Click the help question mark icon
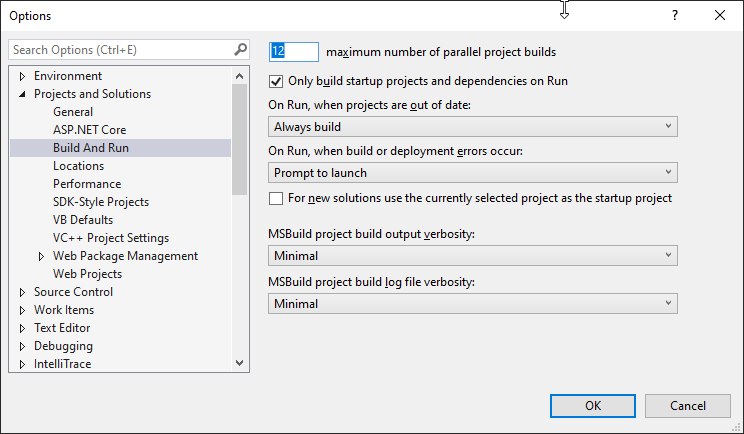744x434 pixels. pyautogui.click(x=675, y=15)
